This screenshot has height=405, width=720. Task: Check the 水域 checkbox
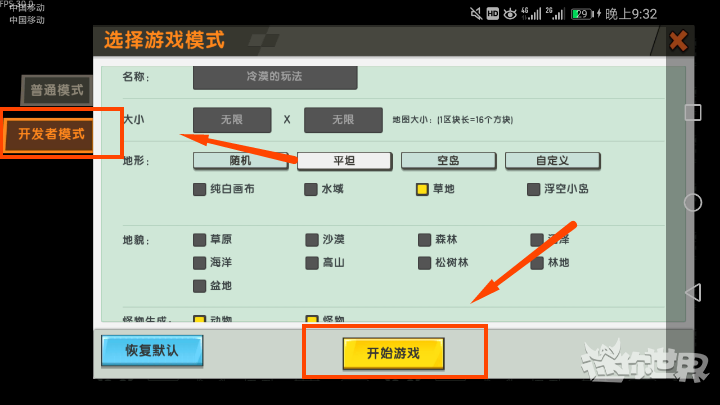(x=312, y=188)
